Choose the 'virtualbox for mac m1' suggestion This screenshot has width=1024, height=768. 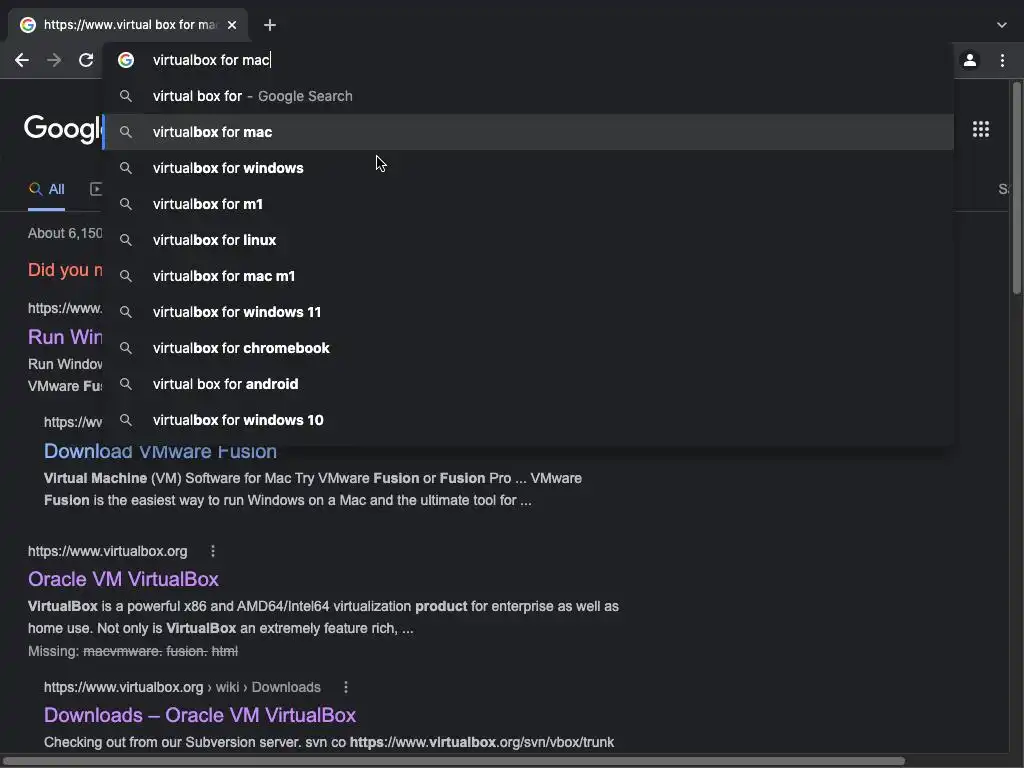[x=529, y=276]
